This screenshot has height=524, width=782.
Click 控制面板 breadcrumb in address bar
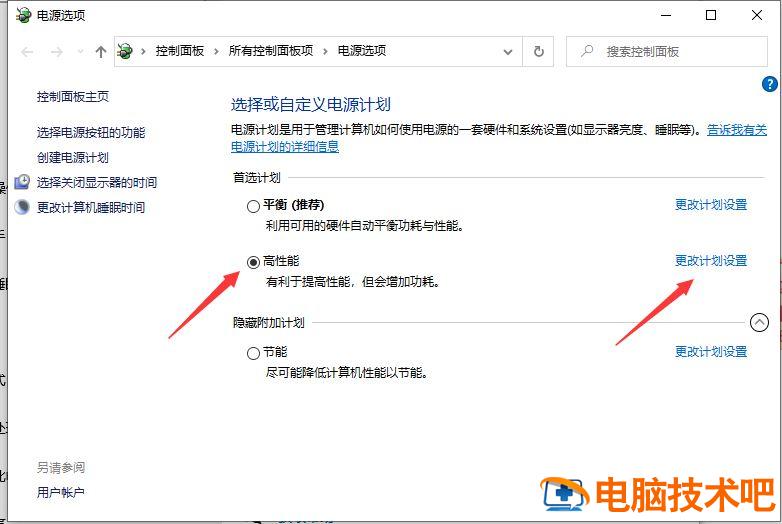click(x=180, y=51)
